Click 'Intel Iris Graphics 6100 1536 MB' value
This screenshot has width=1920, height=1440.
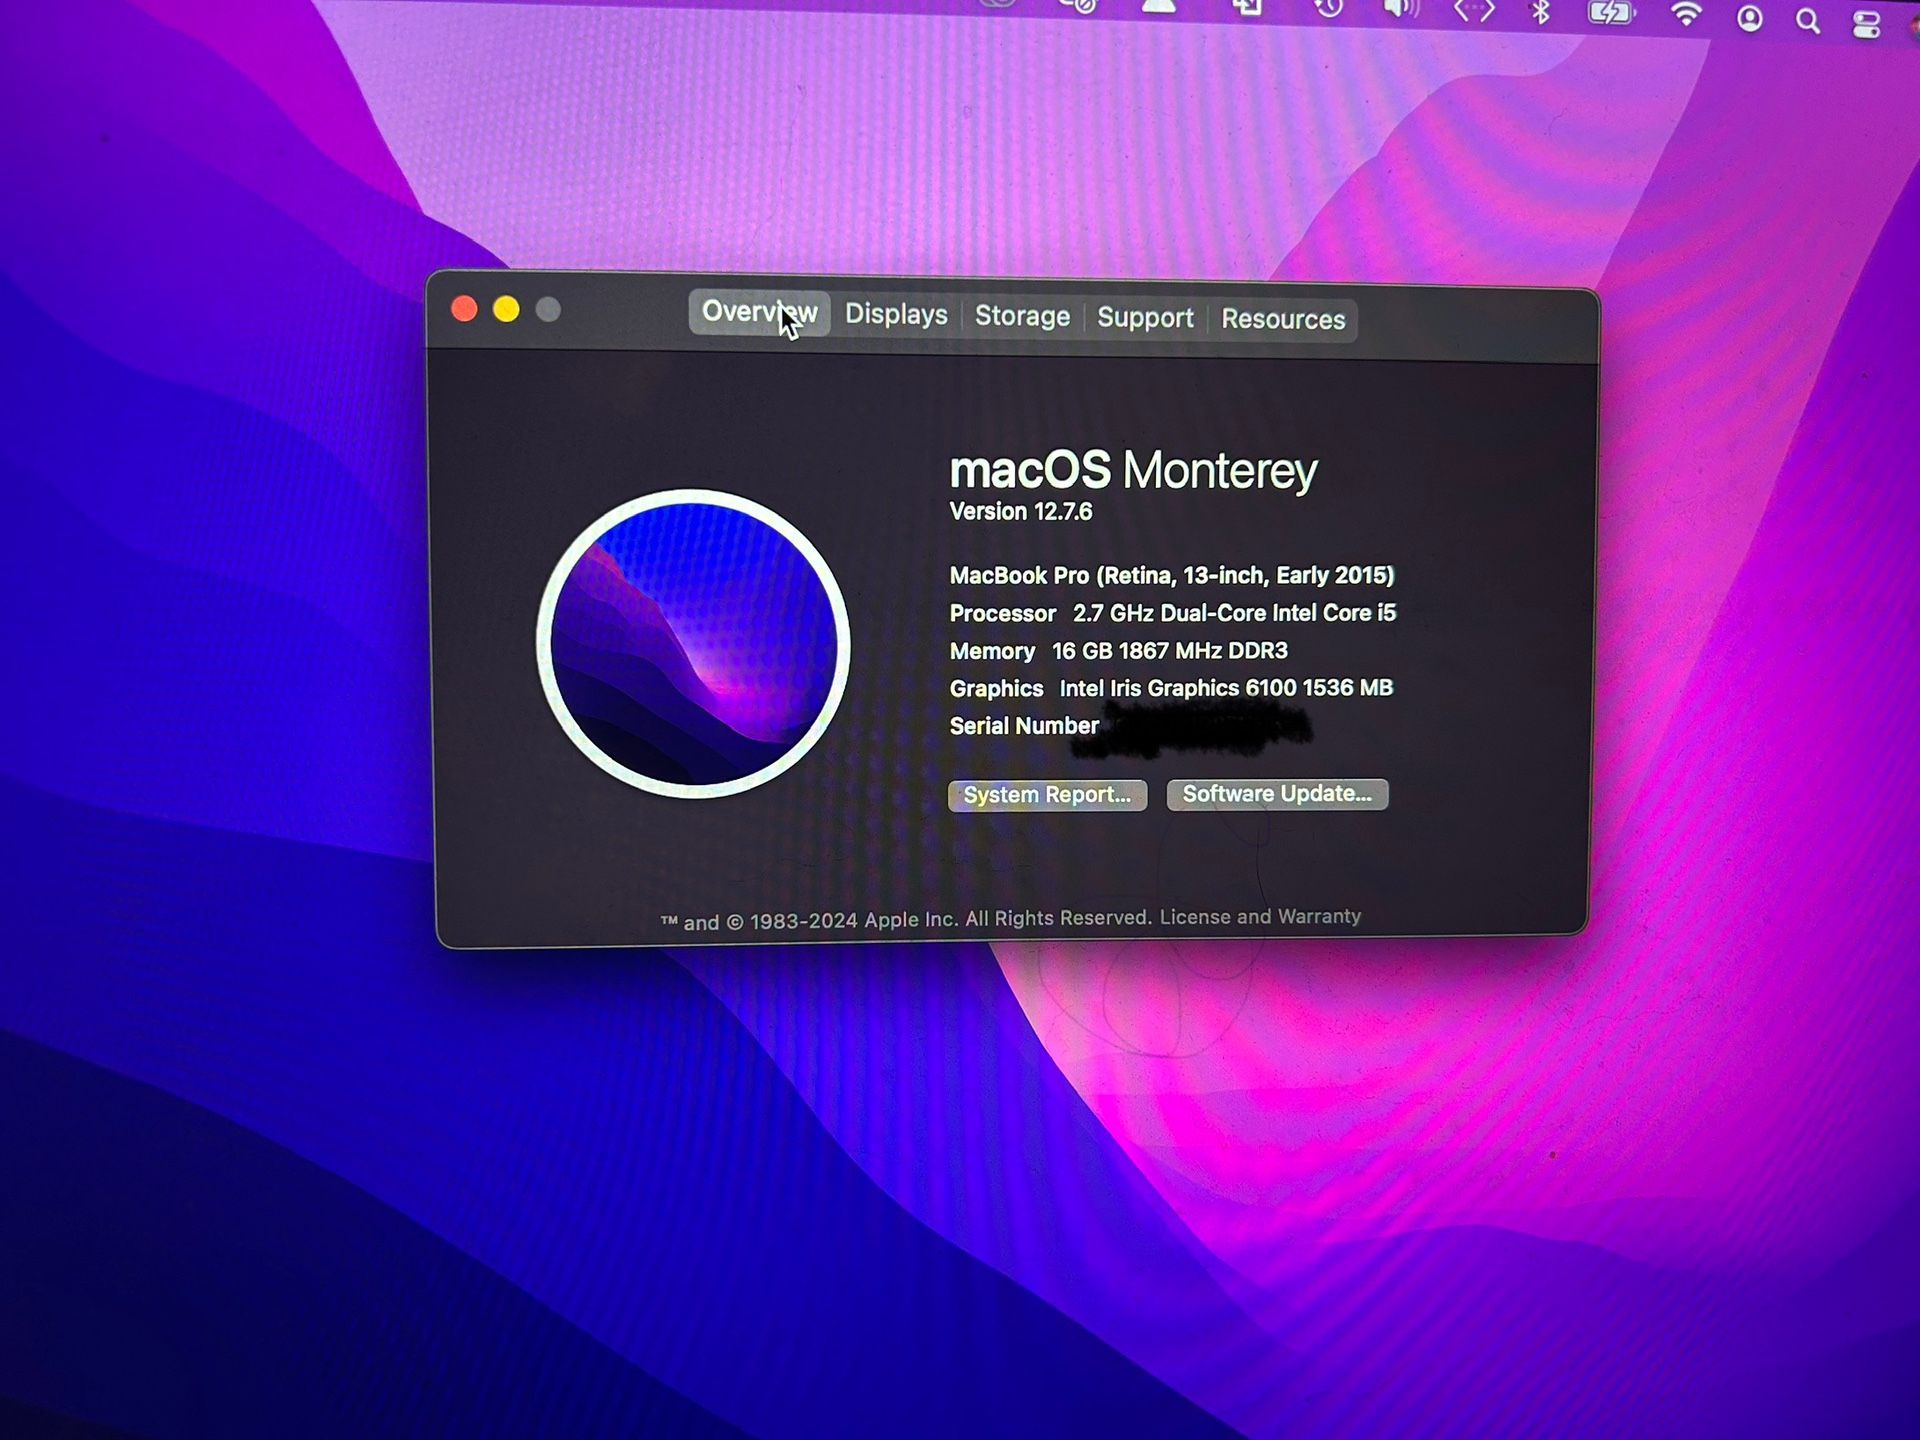click(1226, 688)
